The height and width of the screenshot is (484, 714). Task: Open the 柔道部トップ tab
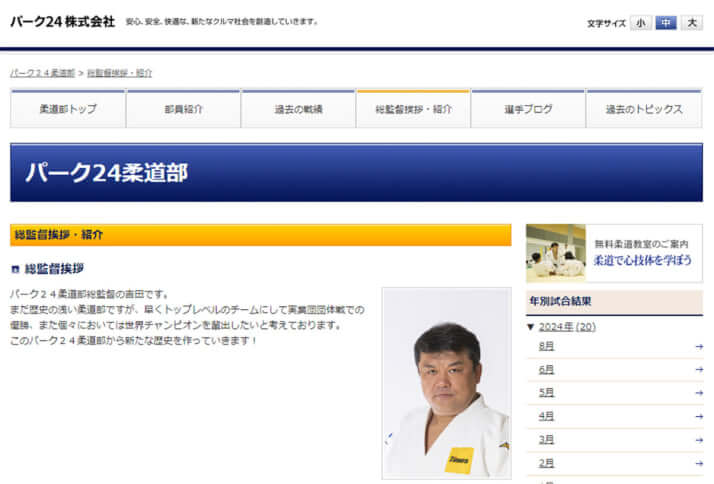point(68,109)
